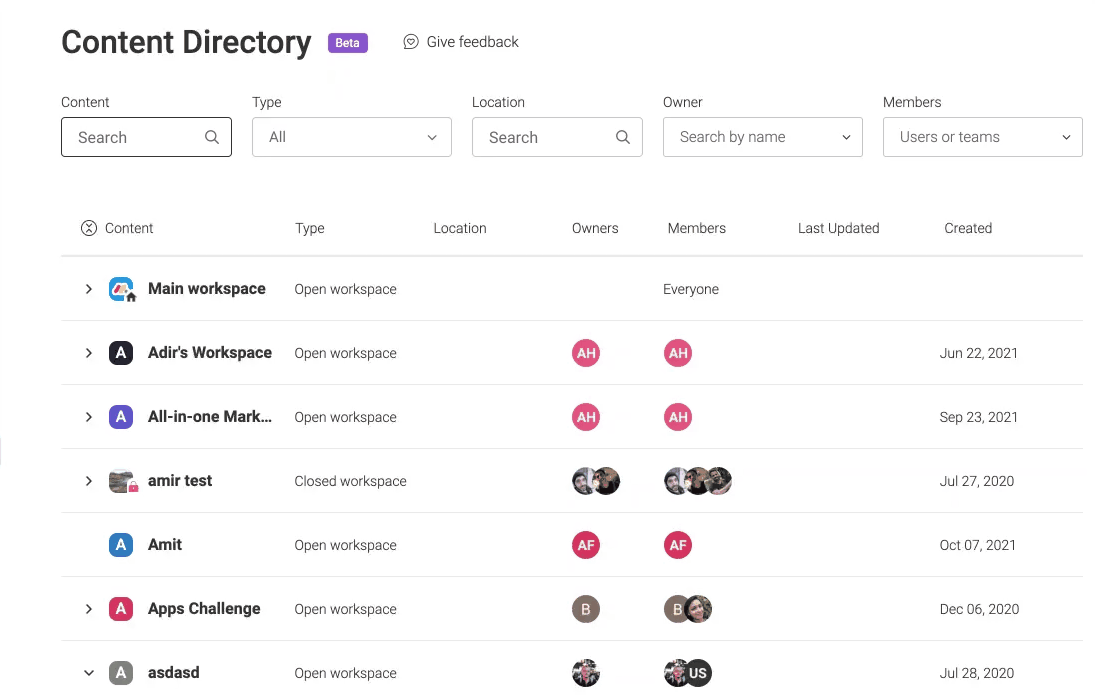
Task: Click the member avatars in Apps Challenge row
Action: 688,609
